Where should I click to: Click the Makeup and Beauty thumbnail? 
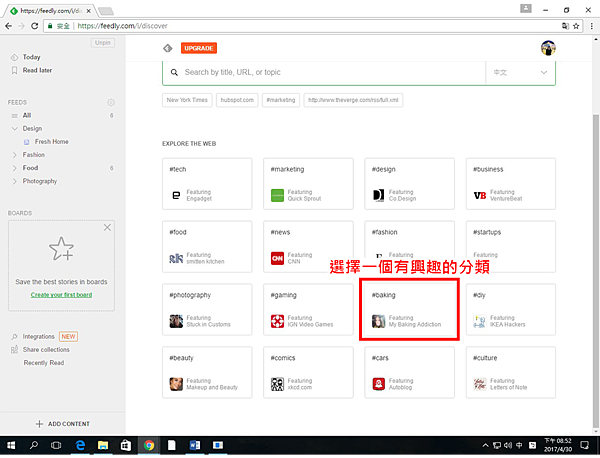click(x=176, y=384)
